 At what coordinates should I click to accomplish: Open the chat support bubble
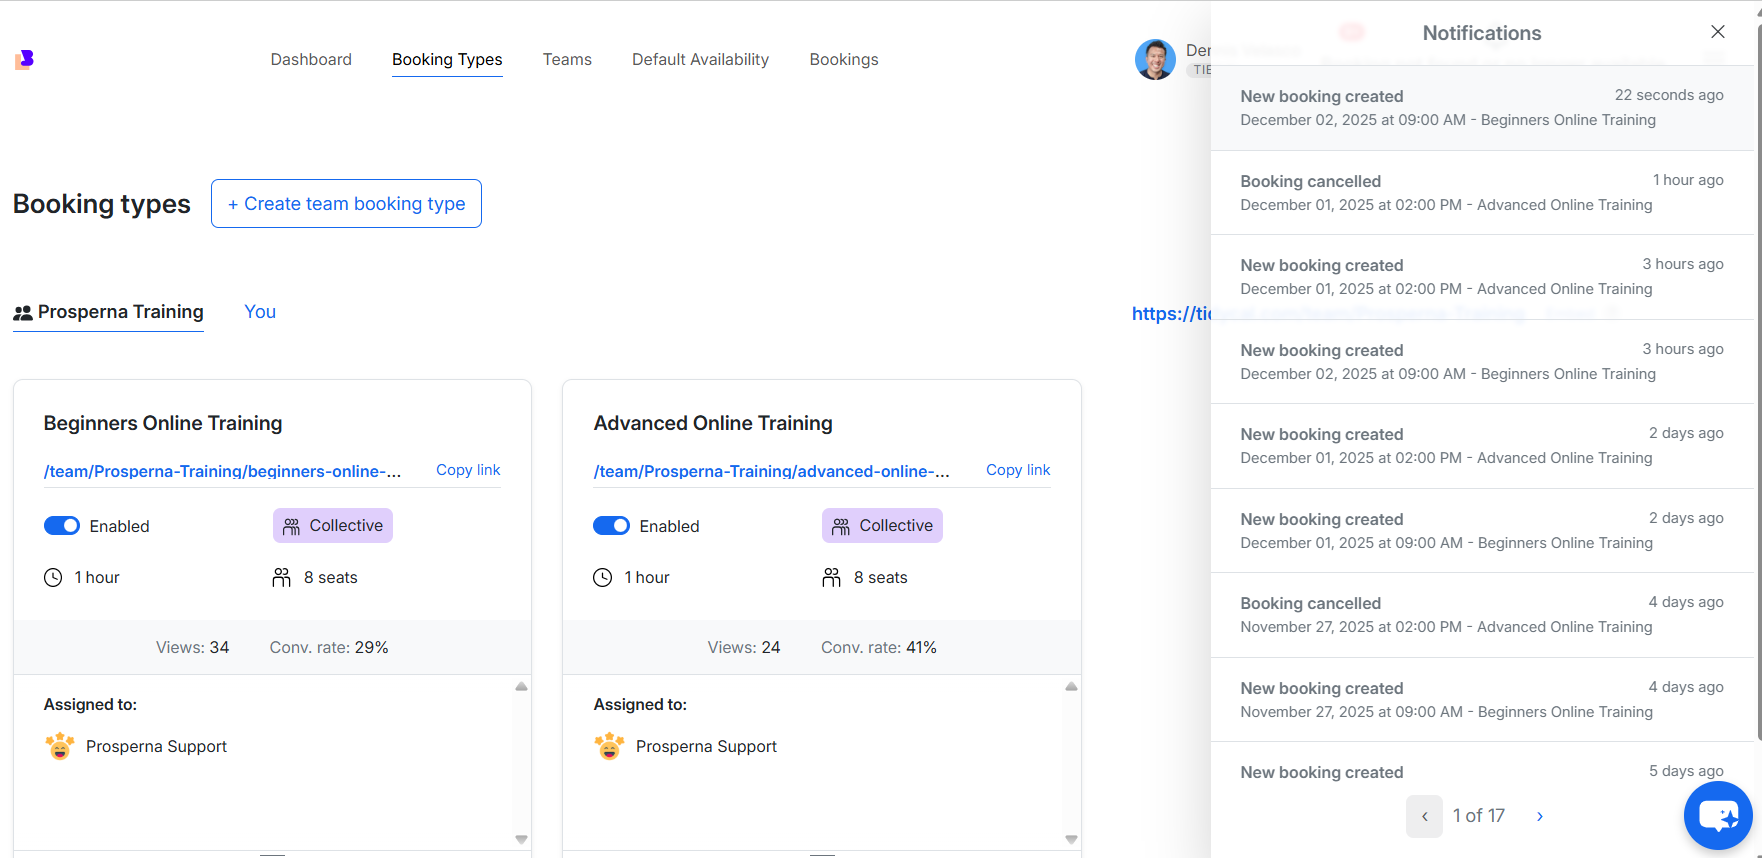(x=1717, y=816)
